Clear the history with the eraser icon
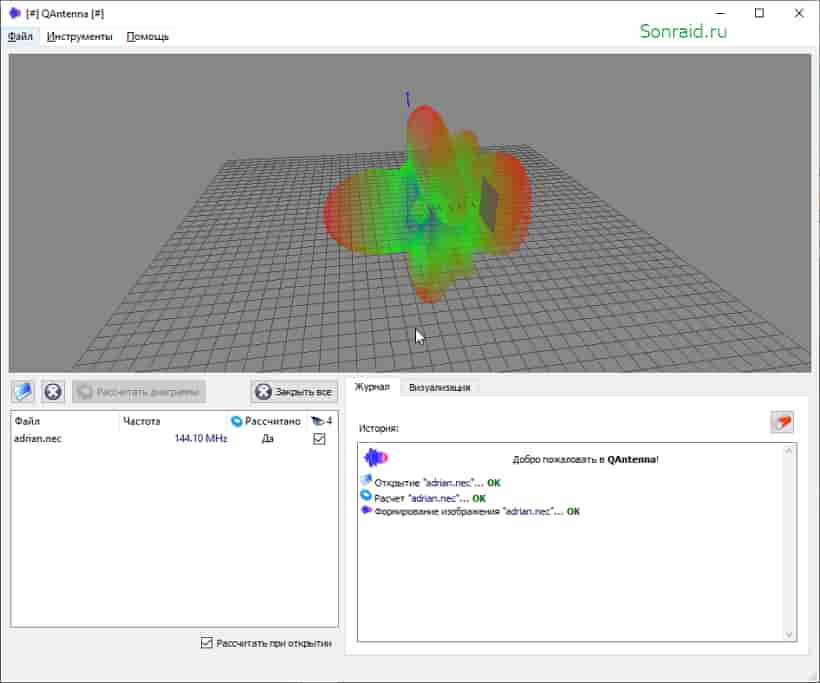The width and height of the screenshot is (820, 683). 782,423
